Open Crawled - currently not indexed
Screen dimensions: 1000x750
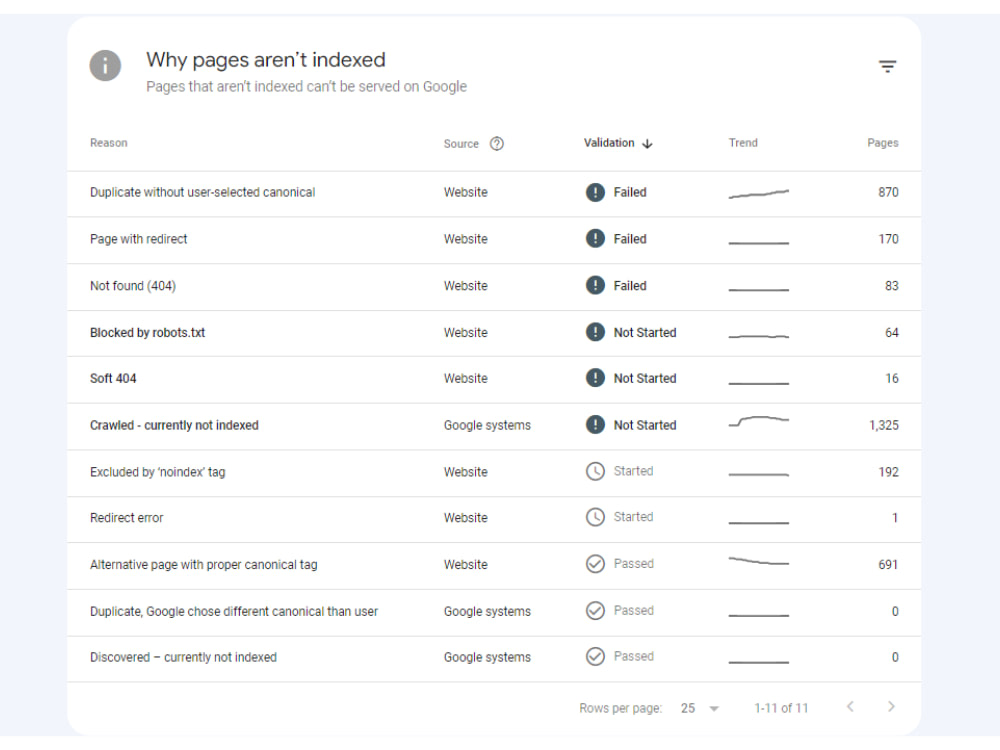(x=174, y=425)
